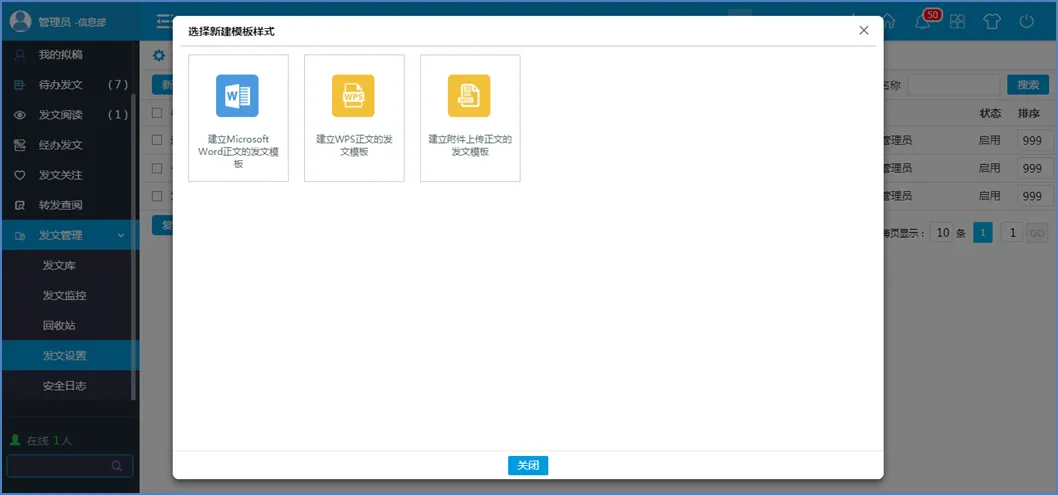Choose the Microsoft Word template icon
Viewport: 1058px width, 495px height.
(237, 96)
